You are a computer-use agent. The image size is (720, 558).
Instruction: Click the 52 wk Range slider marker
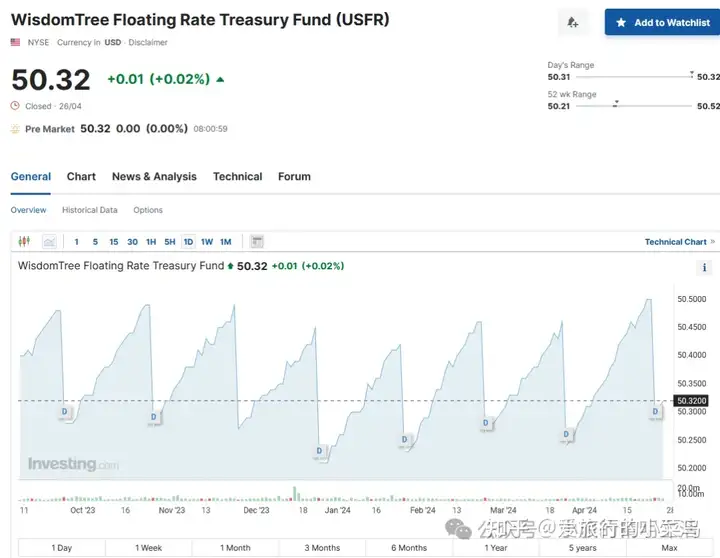point(616,104)
